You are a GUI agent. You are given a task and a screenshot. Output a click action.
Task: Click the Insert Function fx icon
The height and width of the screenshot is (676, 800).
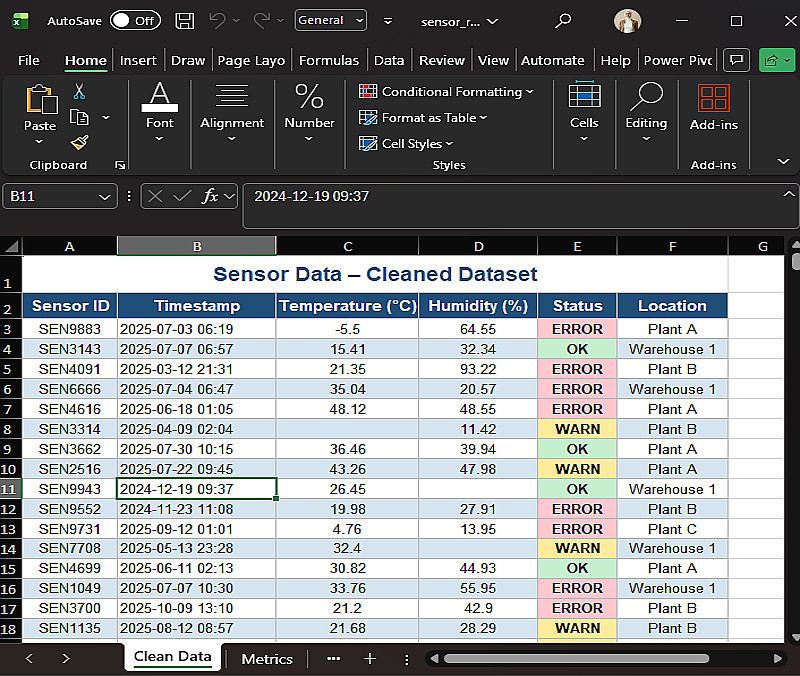(x=210, y=196)
